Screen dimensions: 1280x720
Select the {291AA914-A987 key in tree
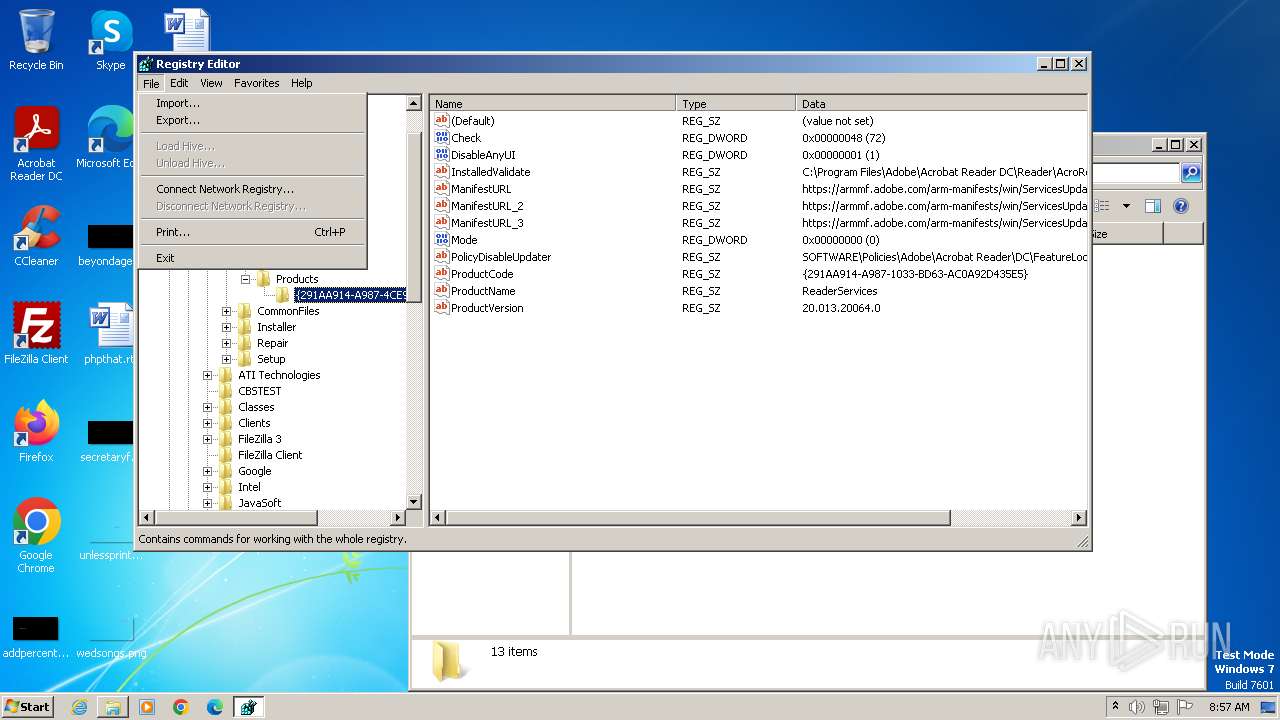point(350,295)
